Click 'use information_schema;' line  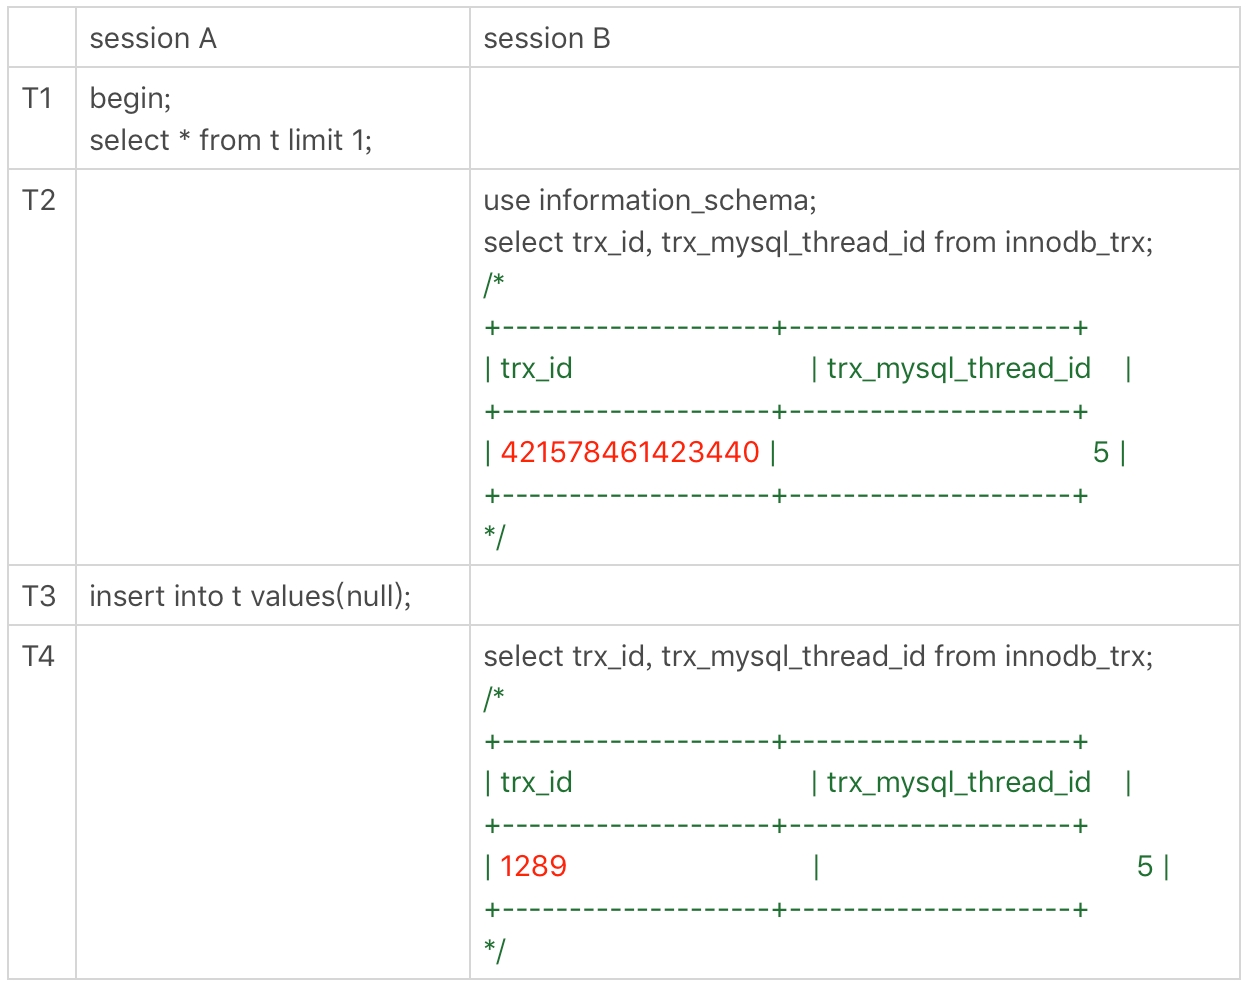[650, 200]
